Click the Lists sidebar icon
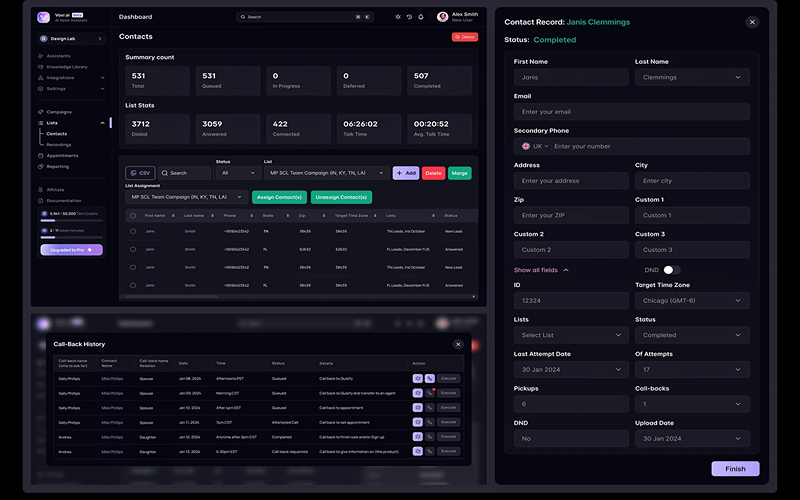Viewport: 800px width, 500px height. pos(40,123)
